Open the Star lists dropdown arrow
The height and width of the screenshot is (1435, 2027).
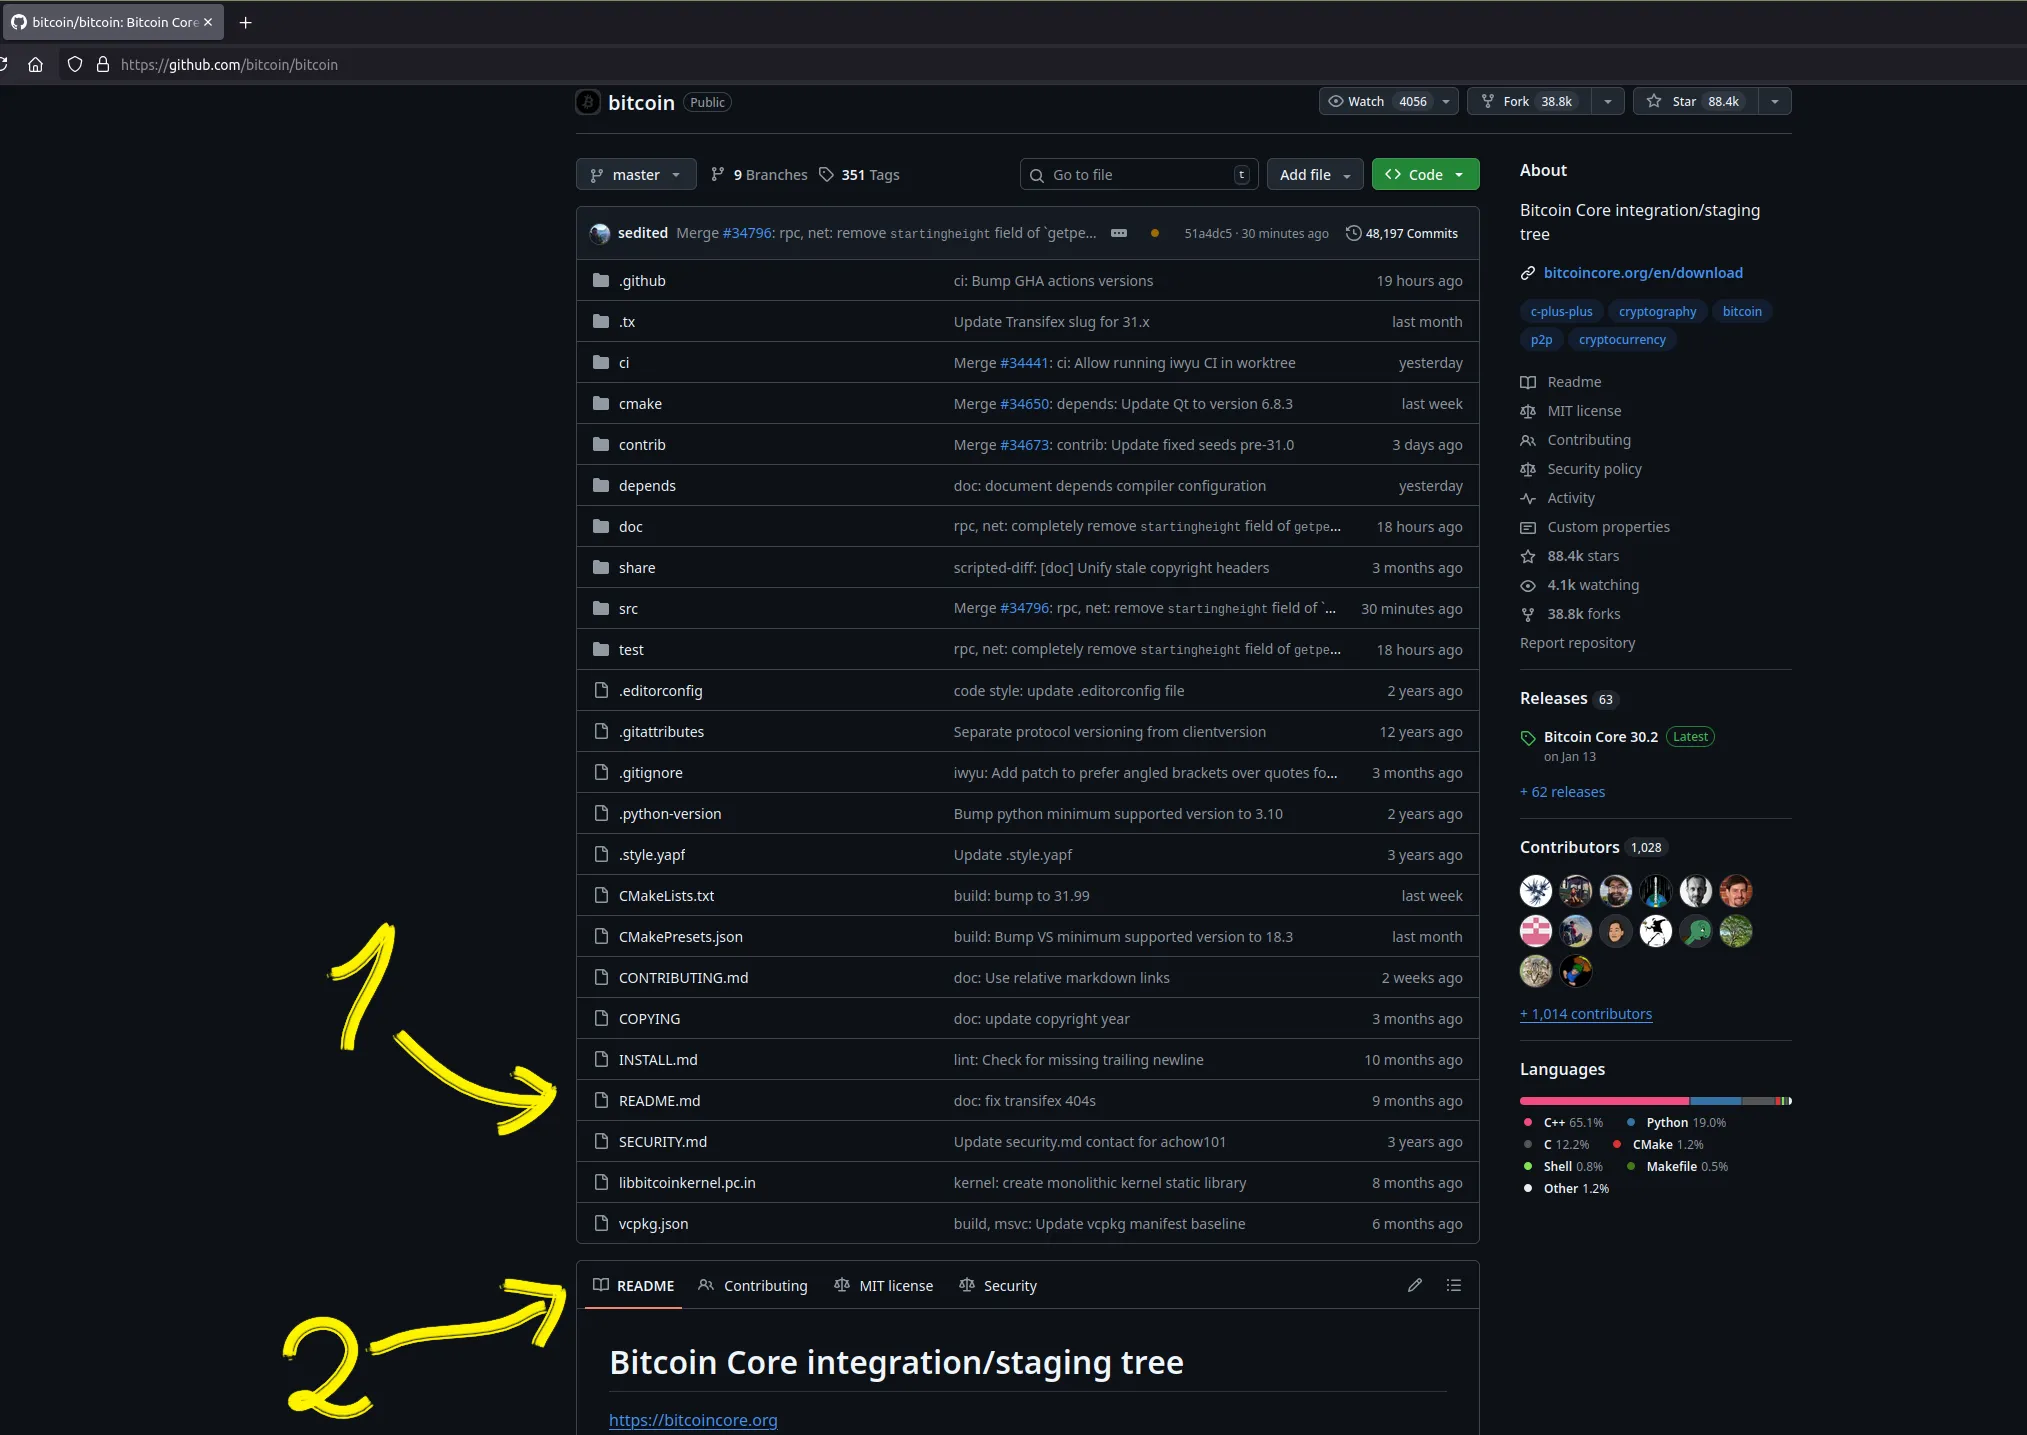click(x=1775, y=101)
